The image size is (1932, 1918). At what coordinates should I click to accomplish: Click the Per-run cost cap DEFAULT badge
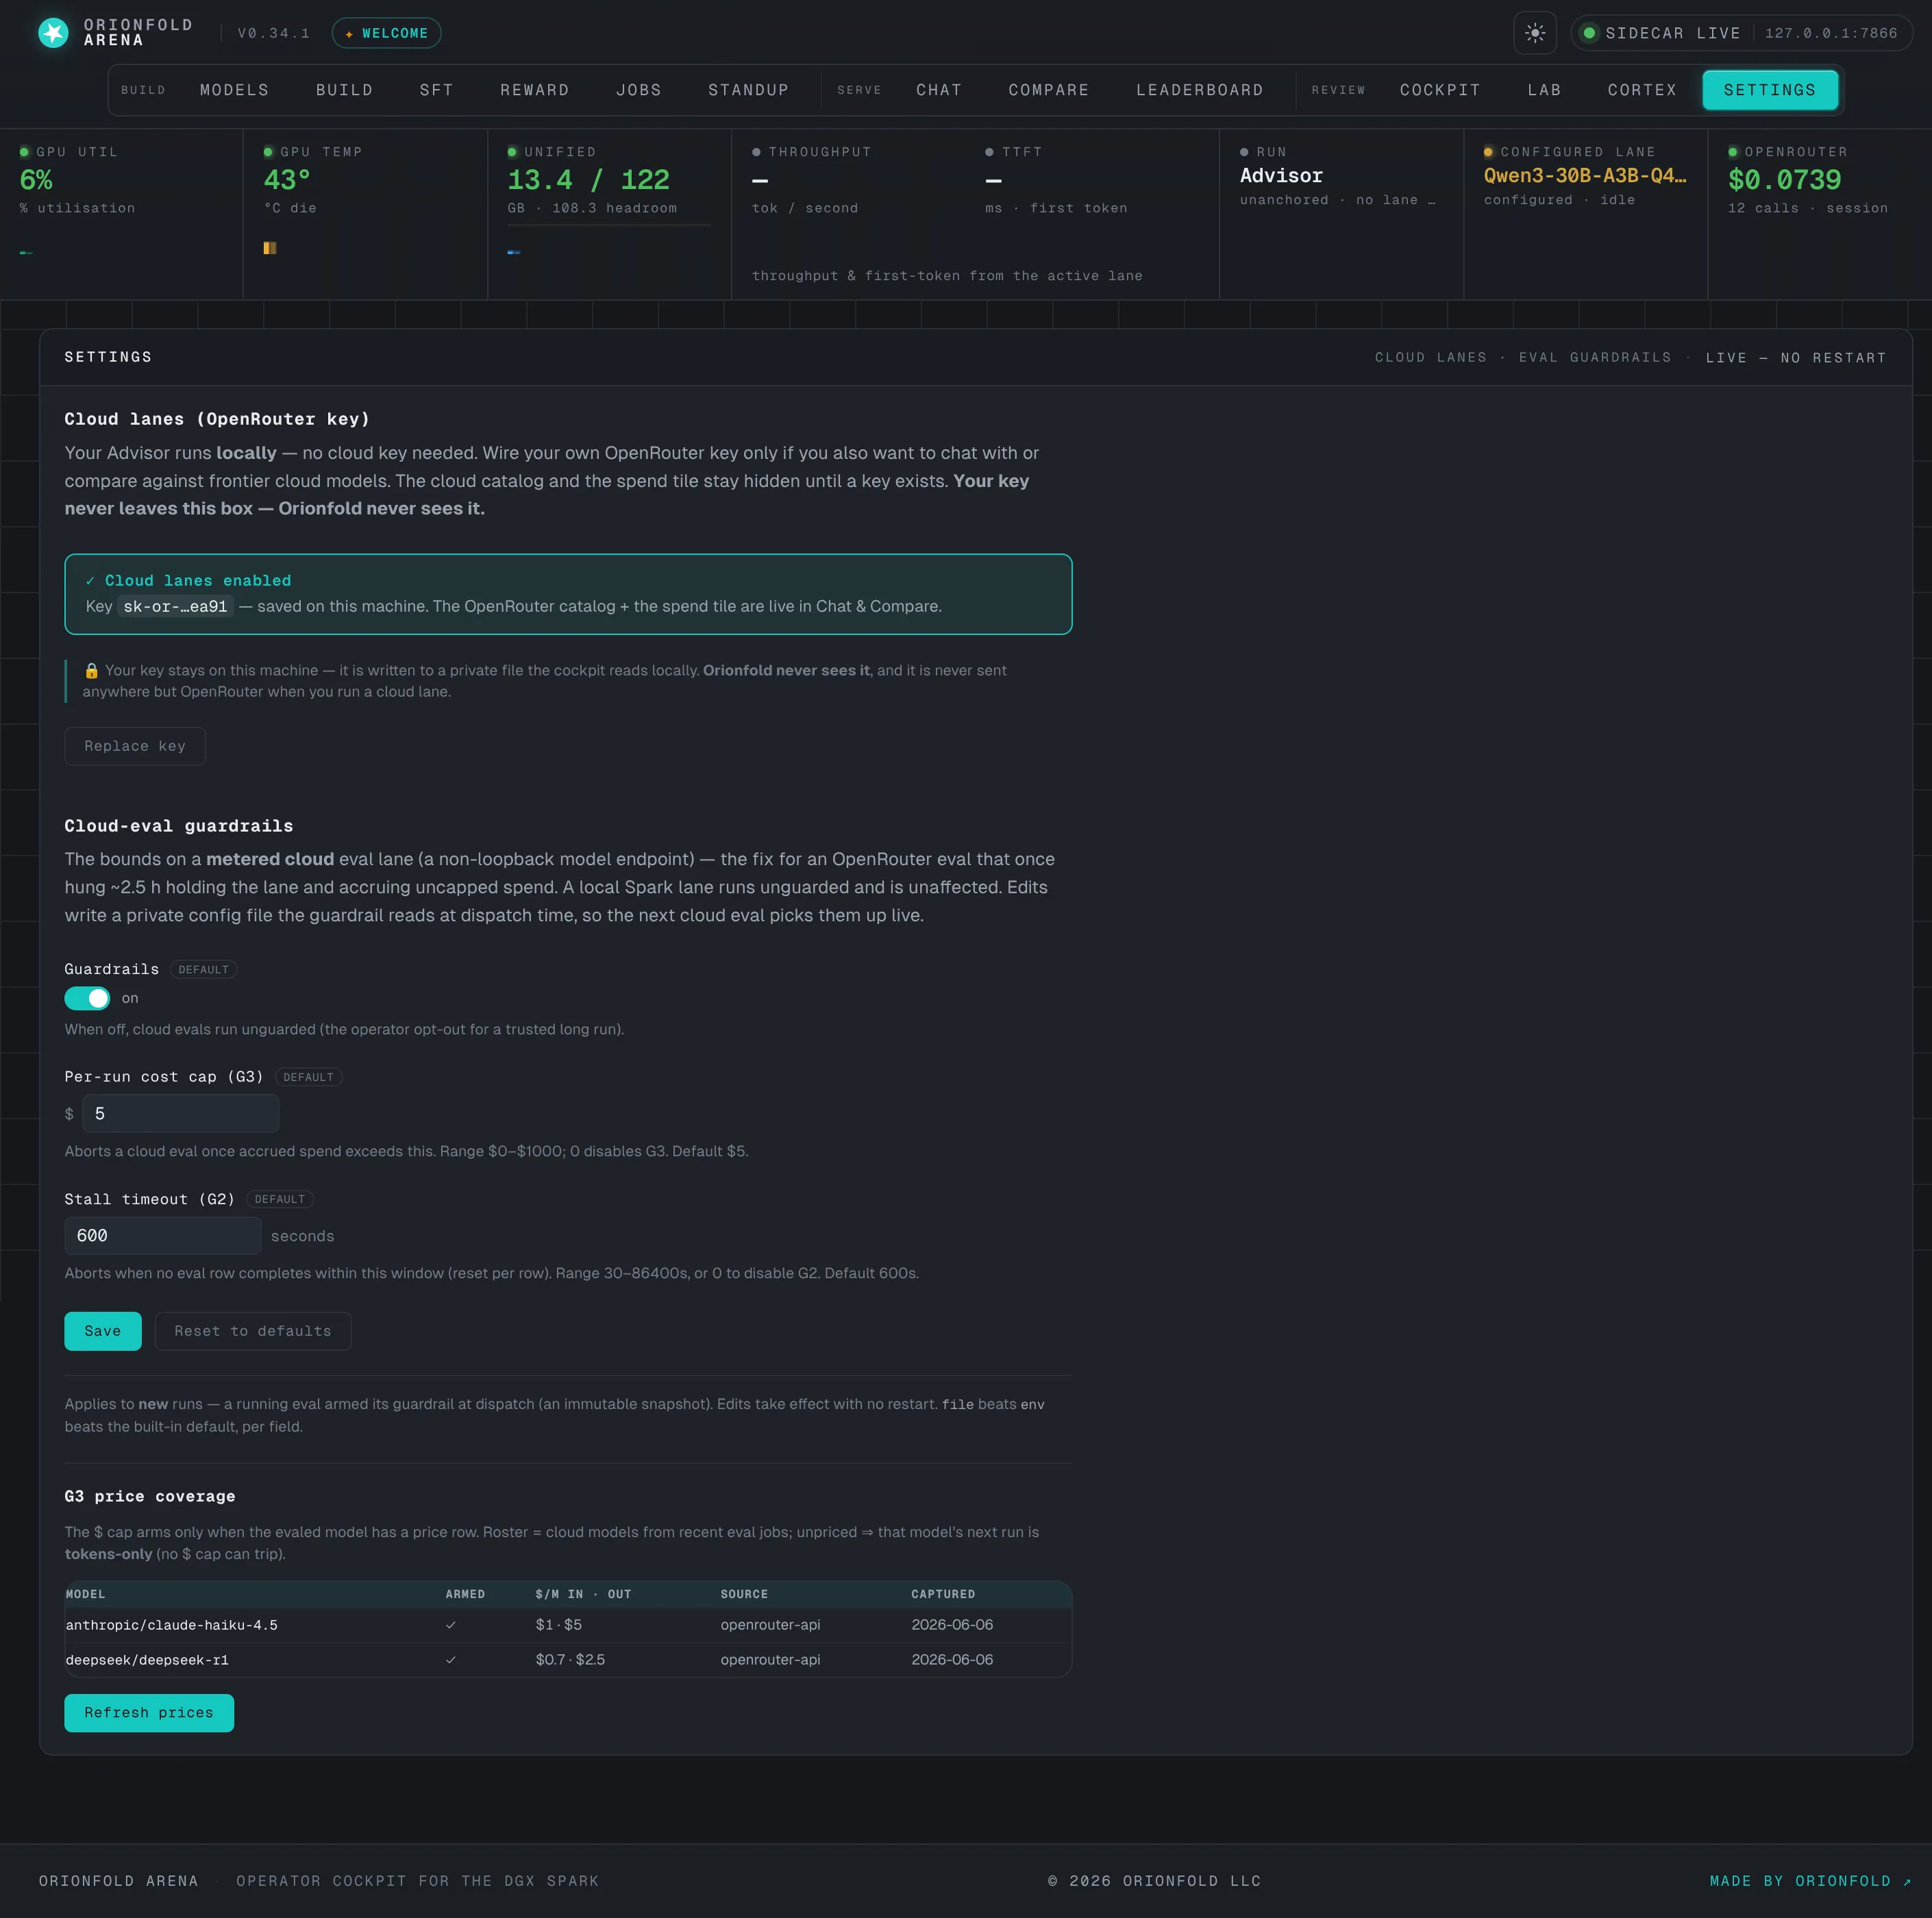(x=308, y=1077)
